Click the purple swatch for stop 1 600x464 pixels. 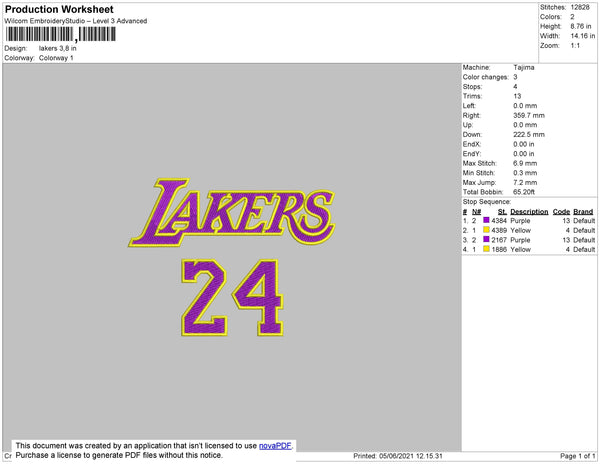coord(486,220)
